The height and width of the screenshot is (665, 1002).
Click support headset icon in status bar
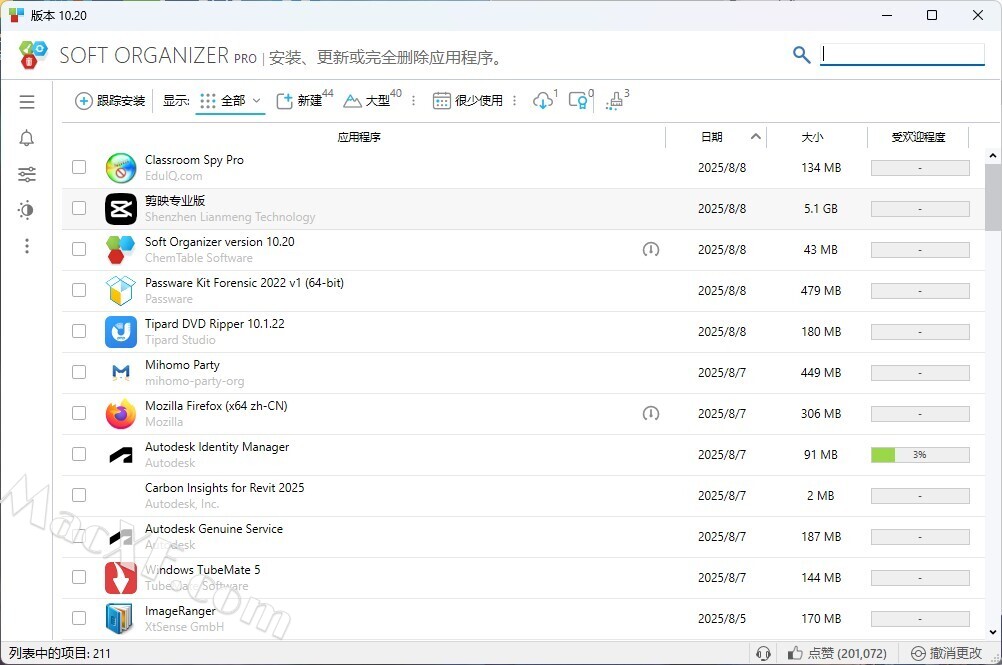point(763,653)
